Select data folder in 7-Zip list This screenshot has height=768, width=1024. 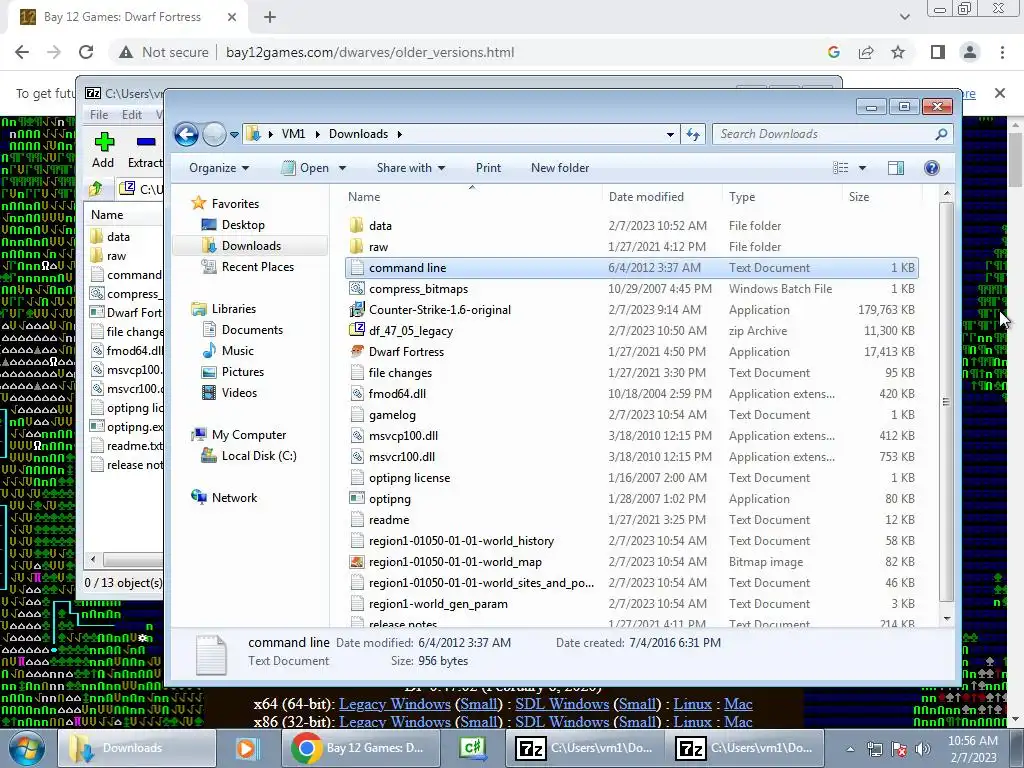pos(118,236)
